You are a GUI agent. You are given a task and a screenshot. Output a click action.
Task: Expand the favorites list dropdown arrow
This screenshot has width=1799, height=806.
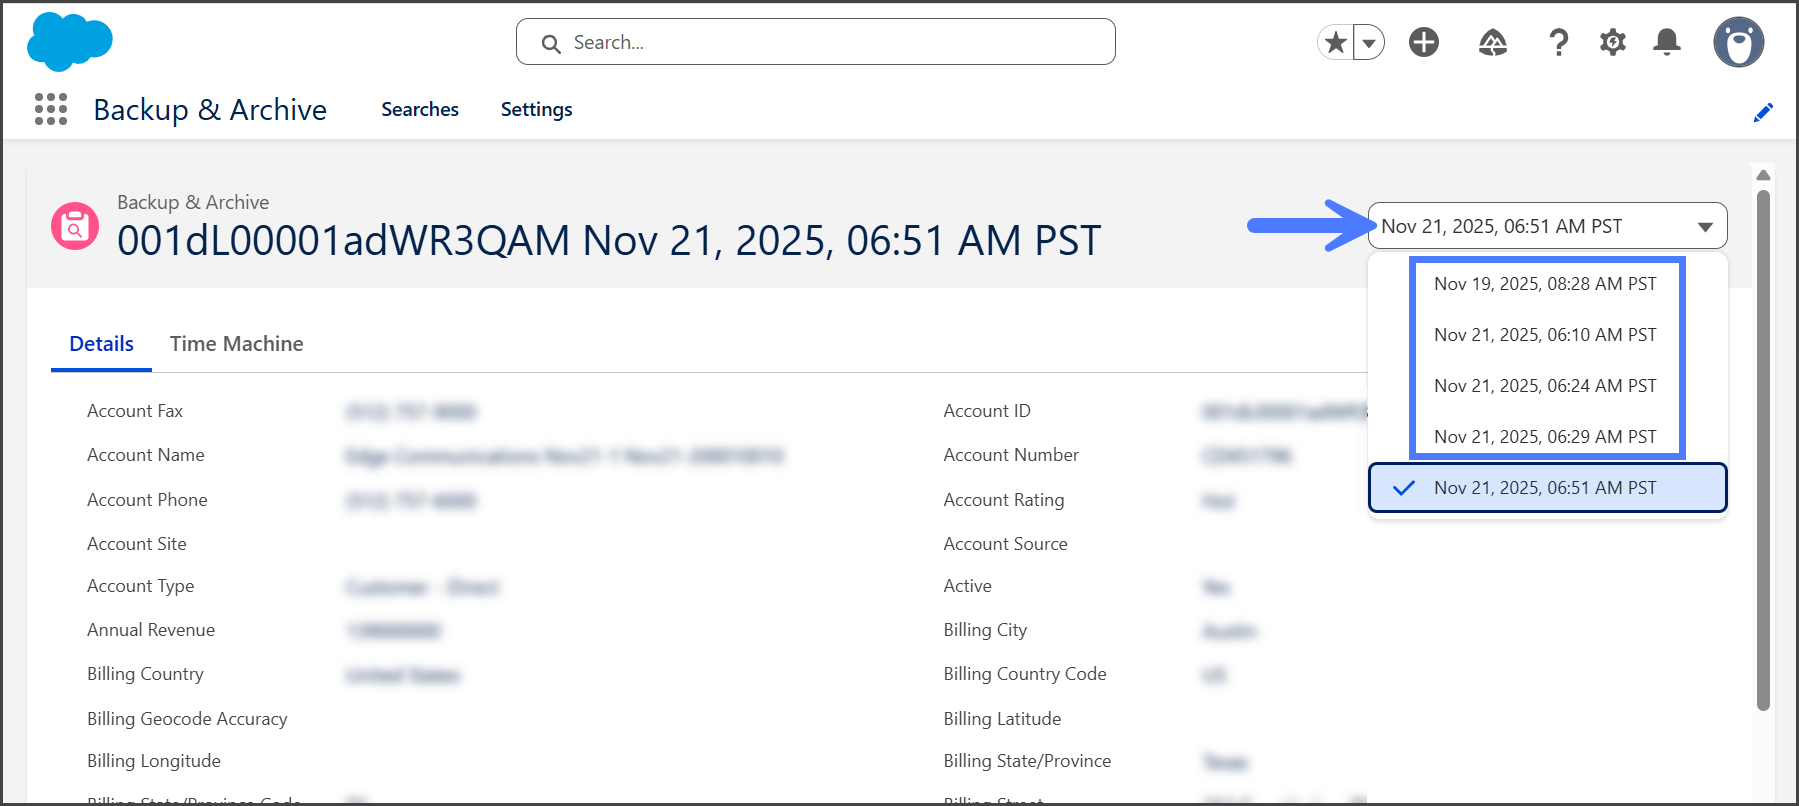1369,43
